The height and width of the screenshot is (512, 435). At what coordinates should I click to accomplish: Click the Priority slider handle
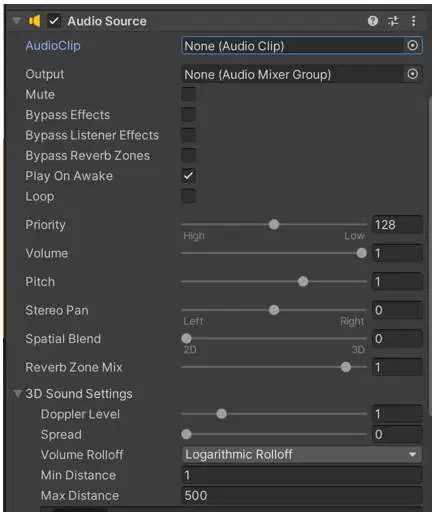pyautogui.click(x=274, y=225)
